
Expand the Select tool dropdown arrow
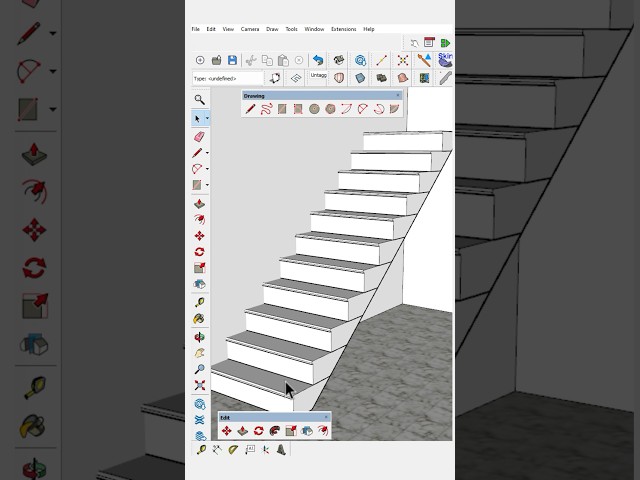point(207,118)
